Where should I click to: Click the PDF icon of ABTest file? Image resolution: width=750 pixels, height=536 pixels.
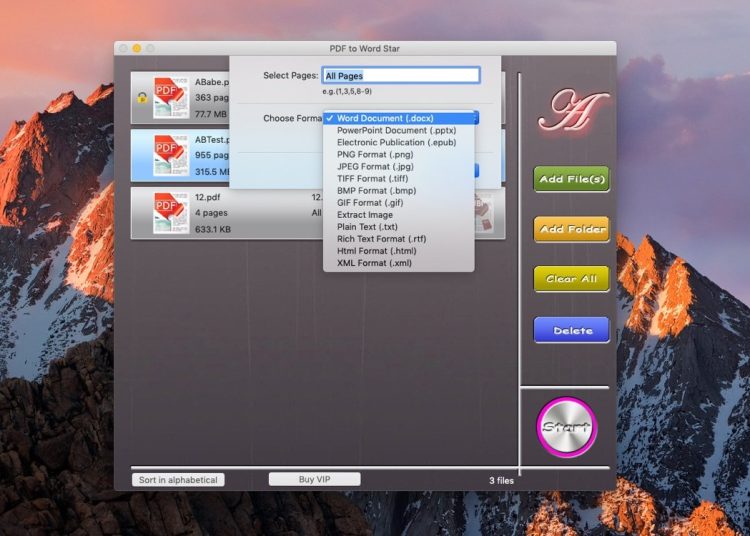pyautogui.click(x=170, y=155)
